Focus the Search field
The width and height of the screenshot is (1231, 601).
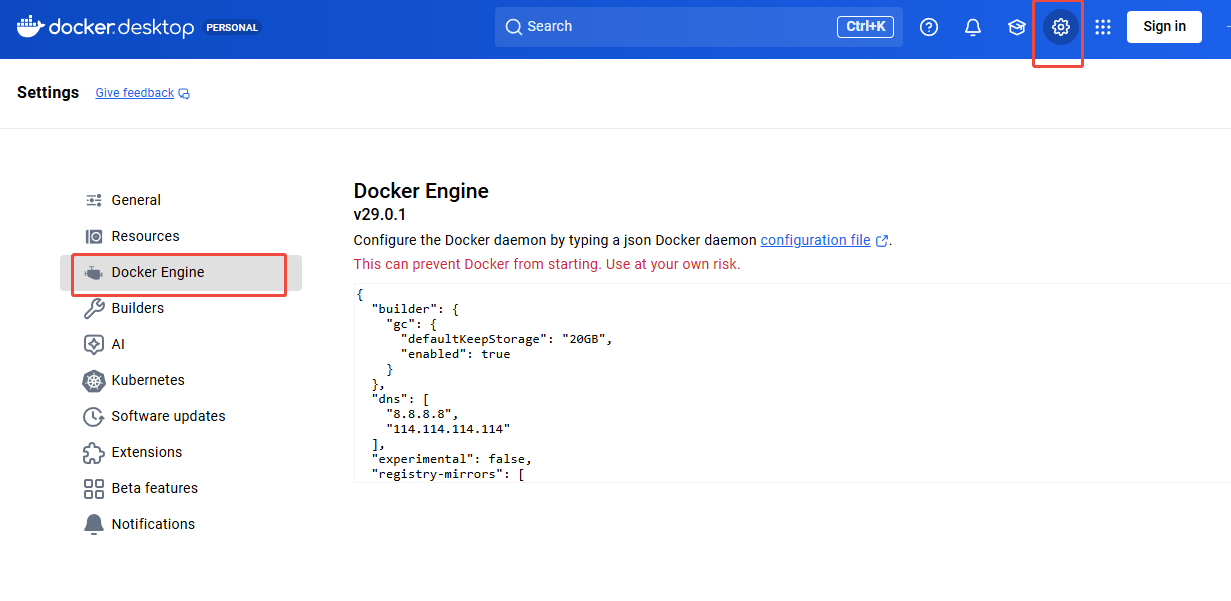pyautogui.click(x=698, y=27)
